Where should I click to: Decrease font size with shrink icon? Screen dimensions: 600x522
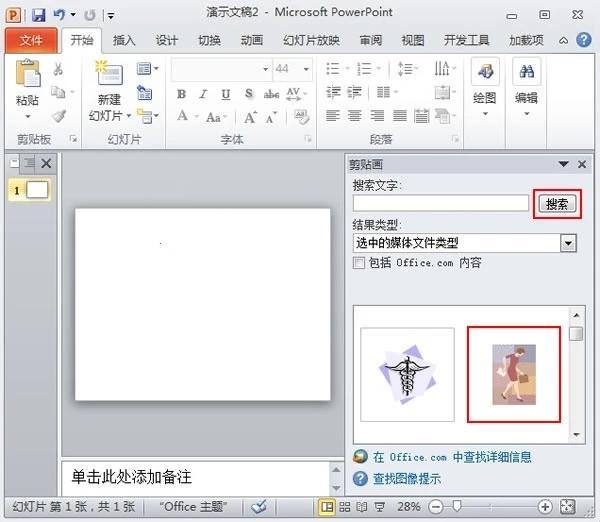click(271, 117)
